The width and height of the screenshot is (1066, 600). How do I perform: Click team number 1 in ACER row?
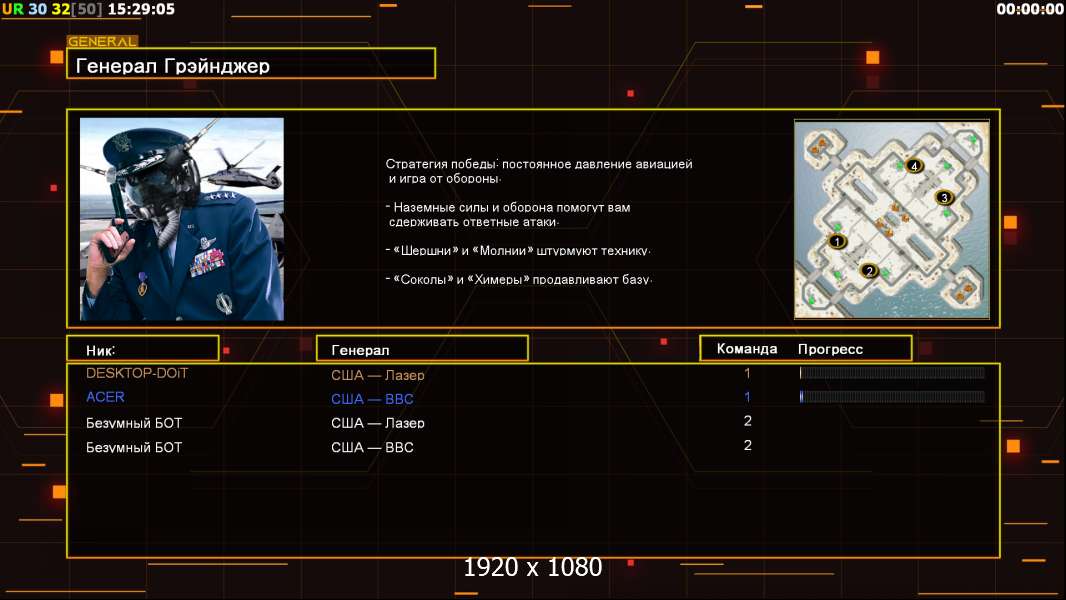pos(747,397)
